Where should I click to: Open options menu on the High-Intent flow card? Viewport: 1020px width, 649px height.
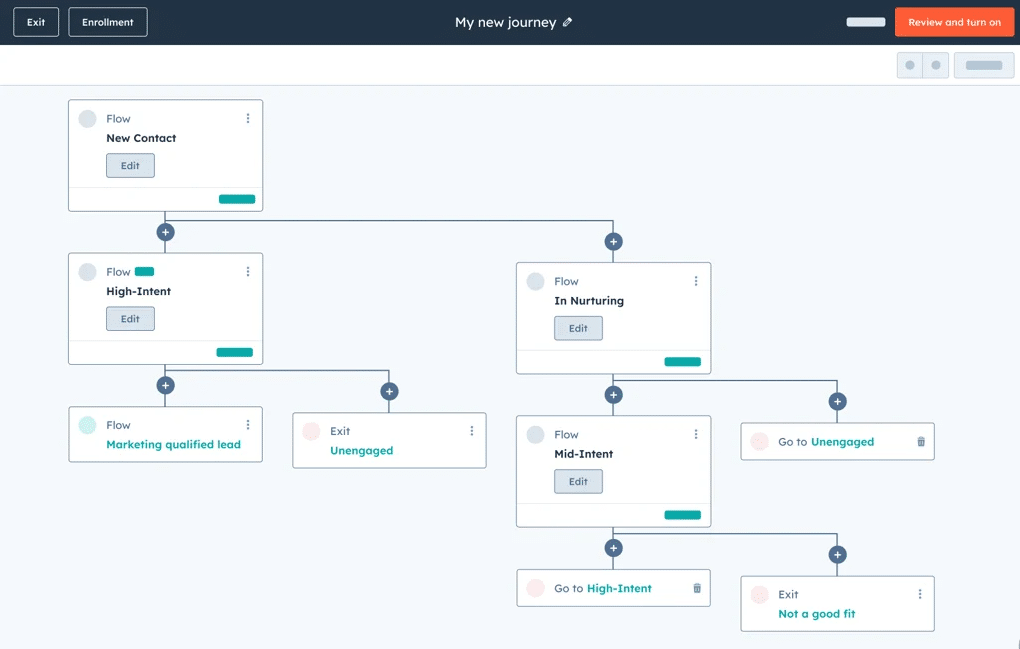[248, 271]
